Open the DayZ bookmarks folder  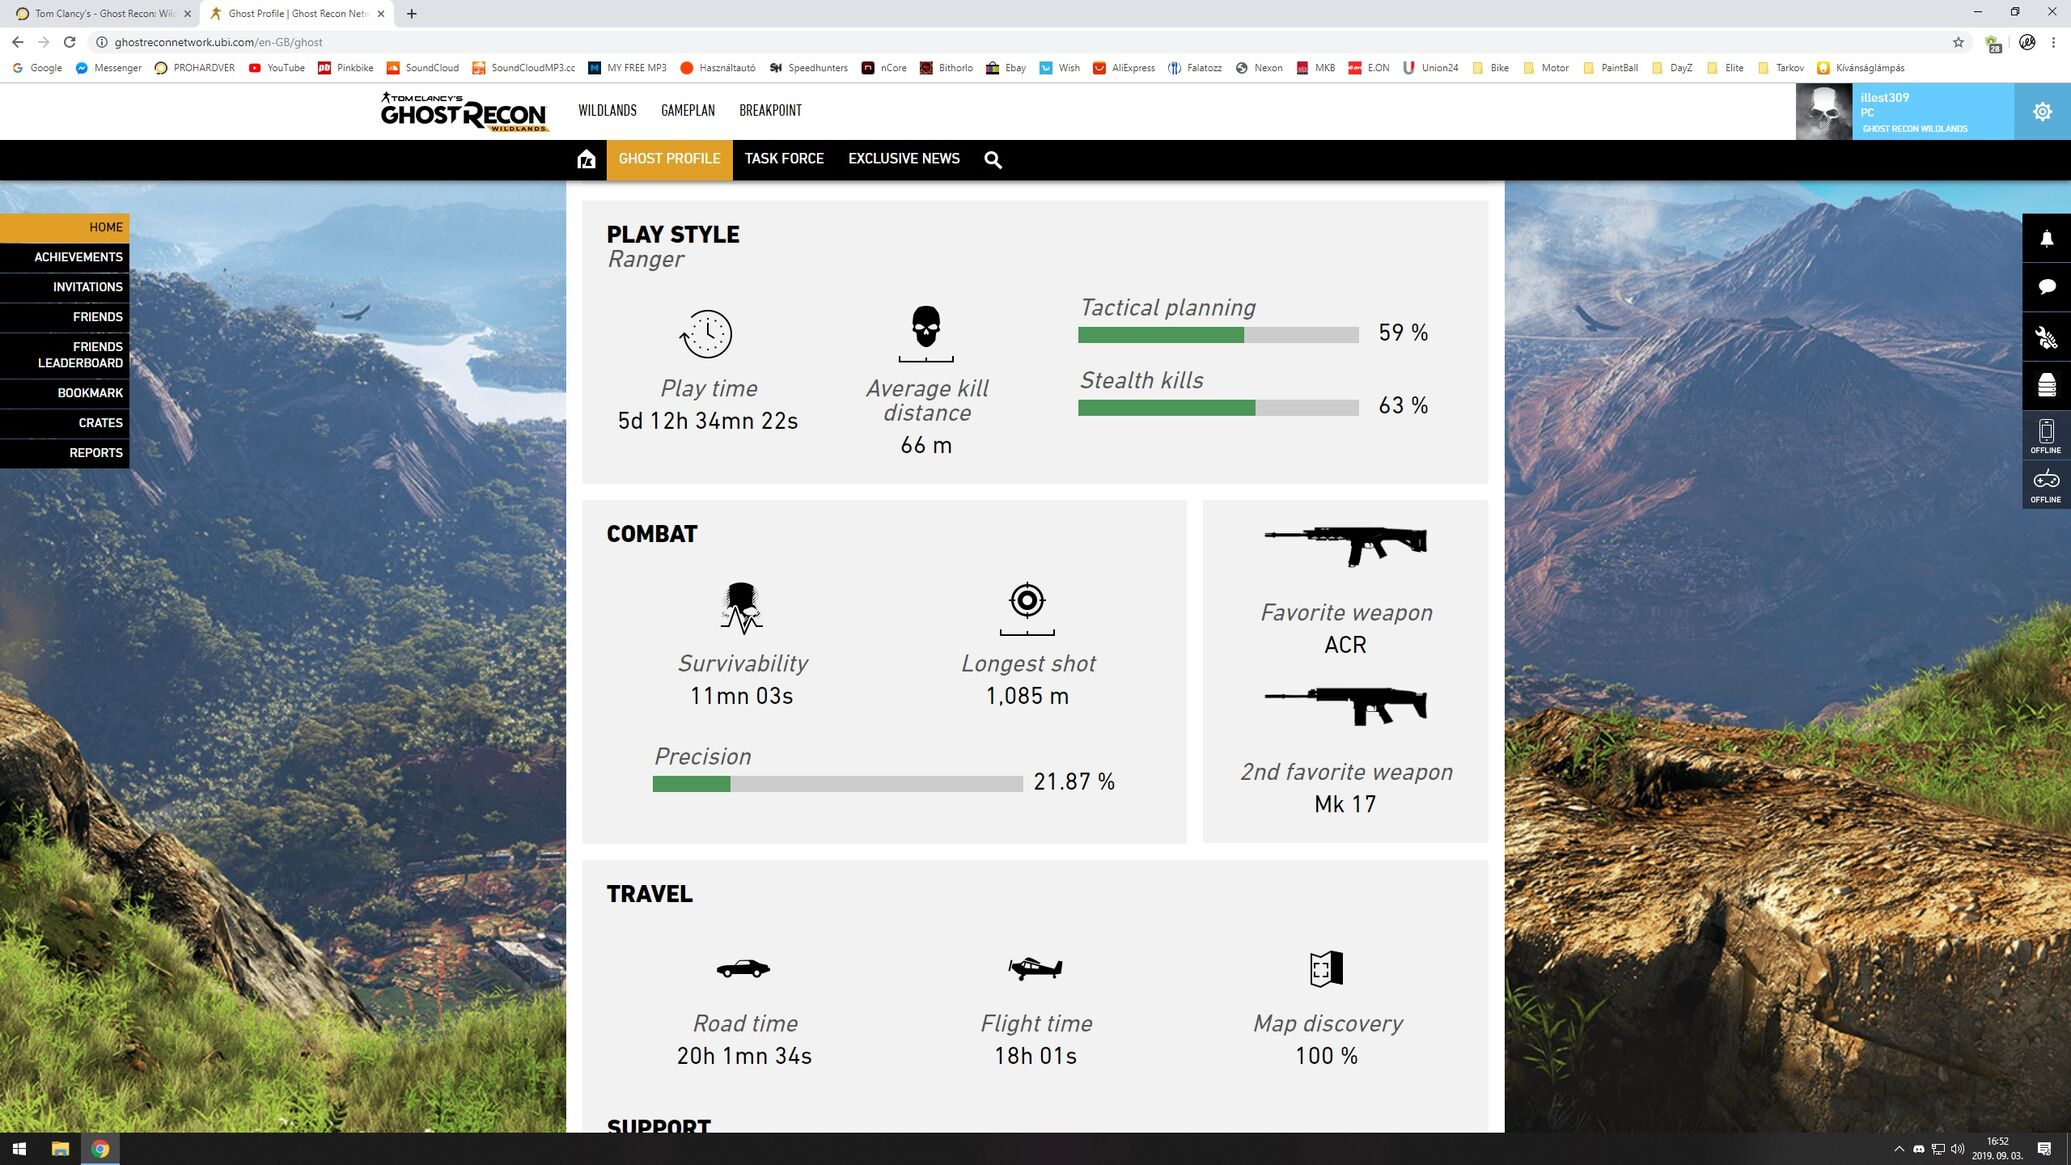(x=1672, y=68)
